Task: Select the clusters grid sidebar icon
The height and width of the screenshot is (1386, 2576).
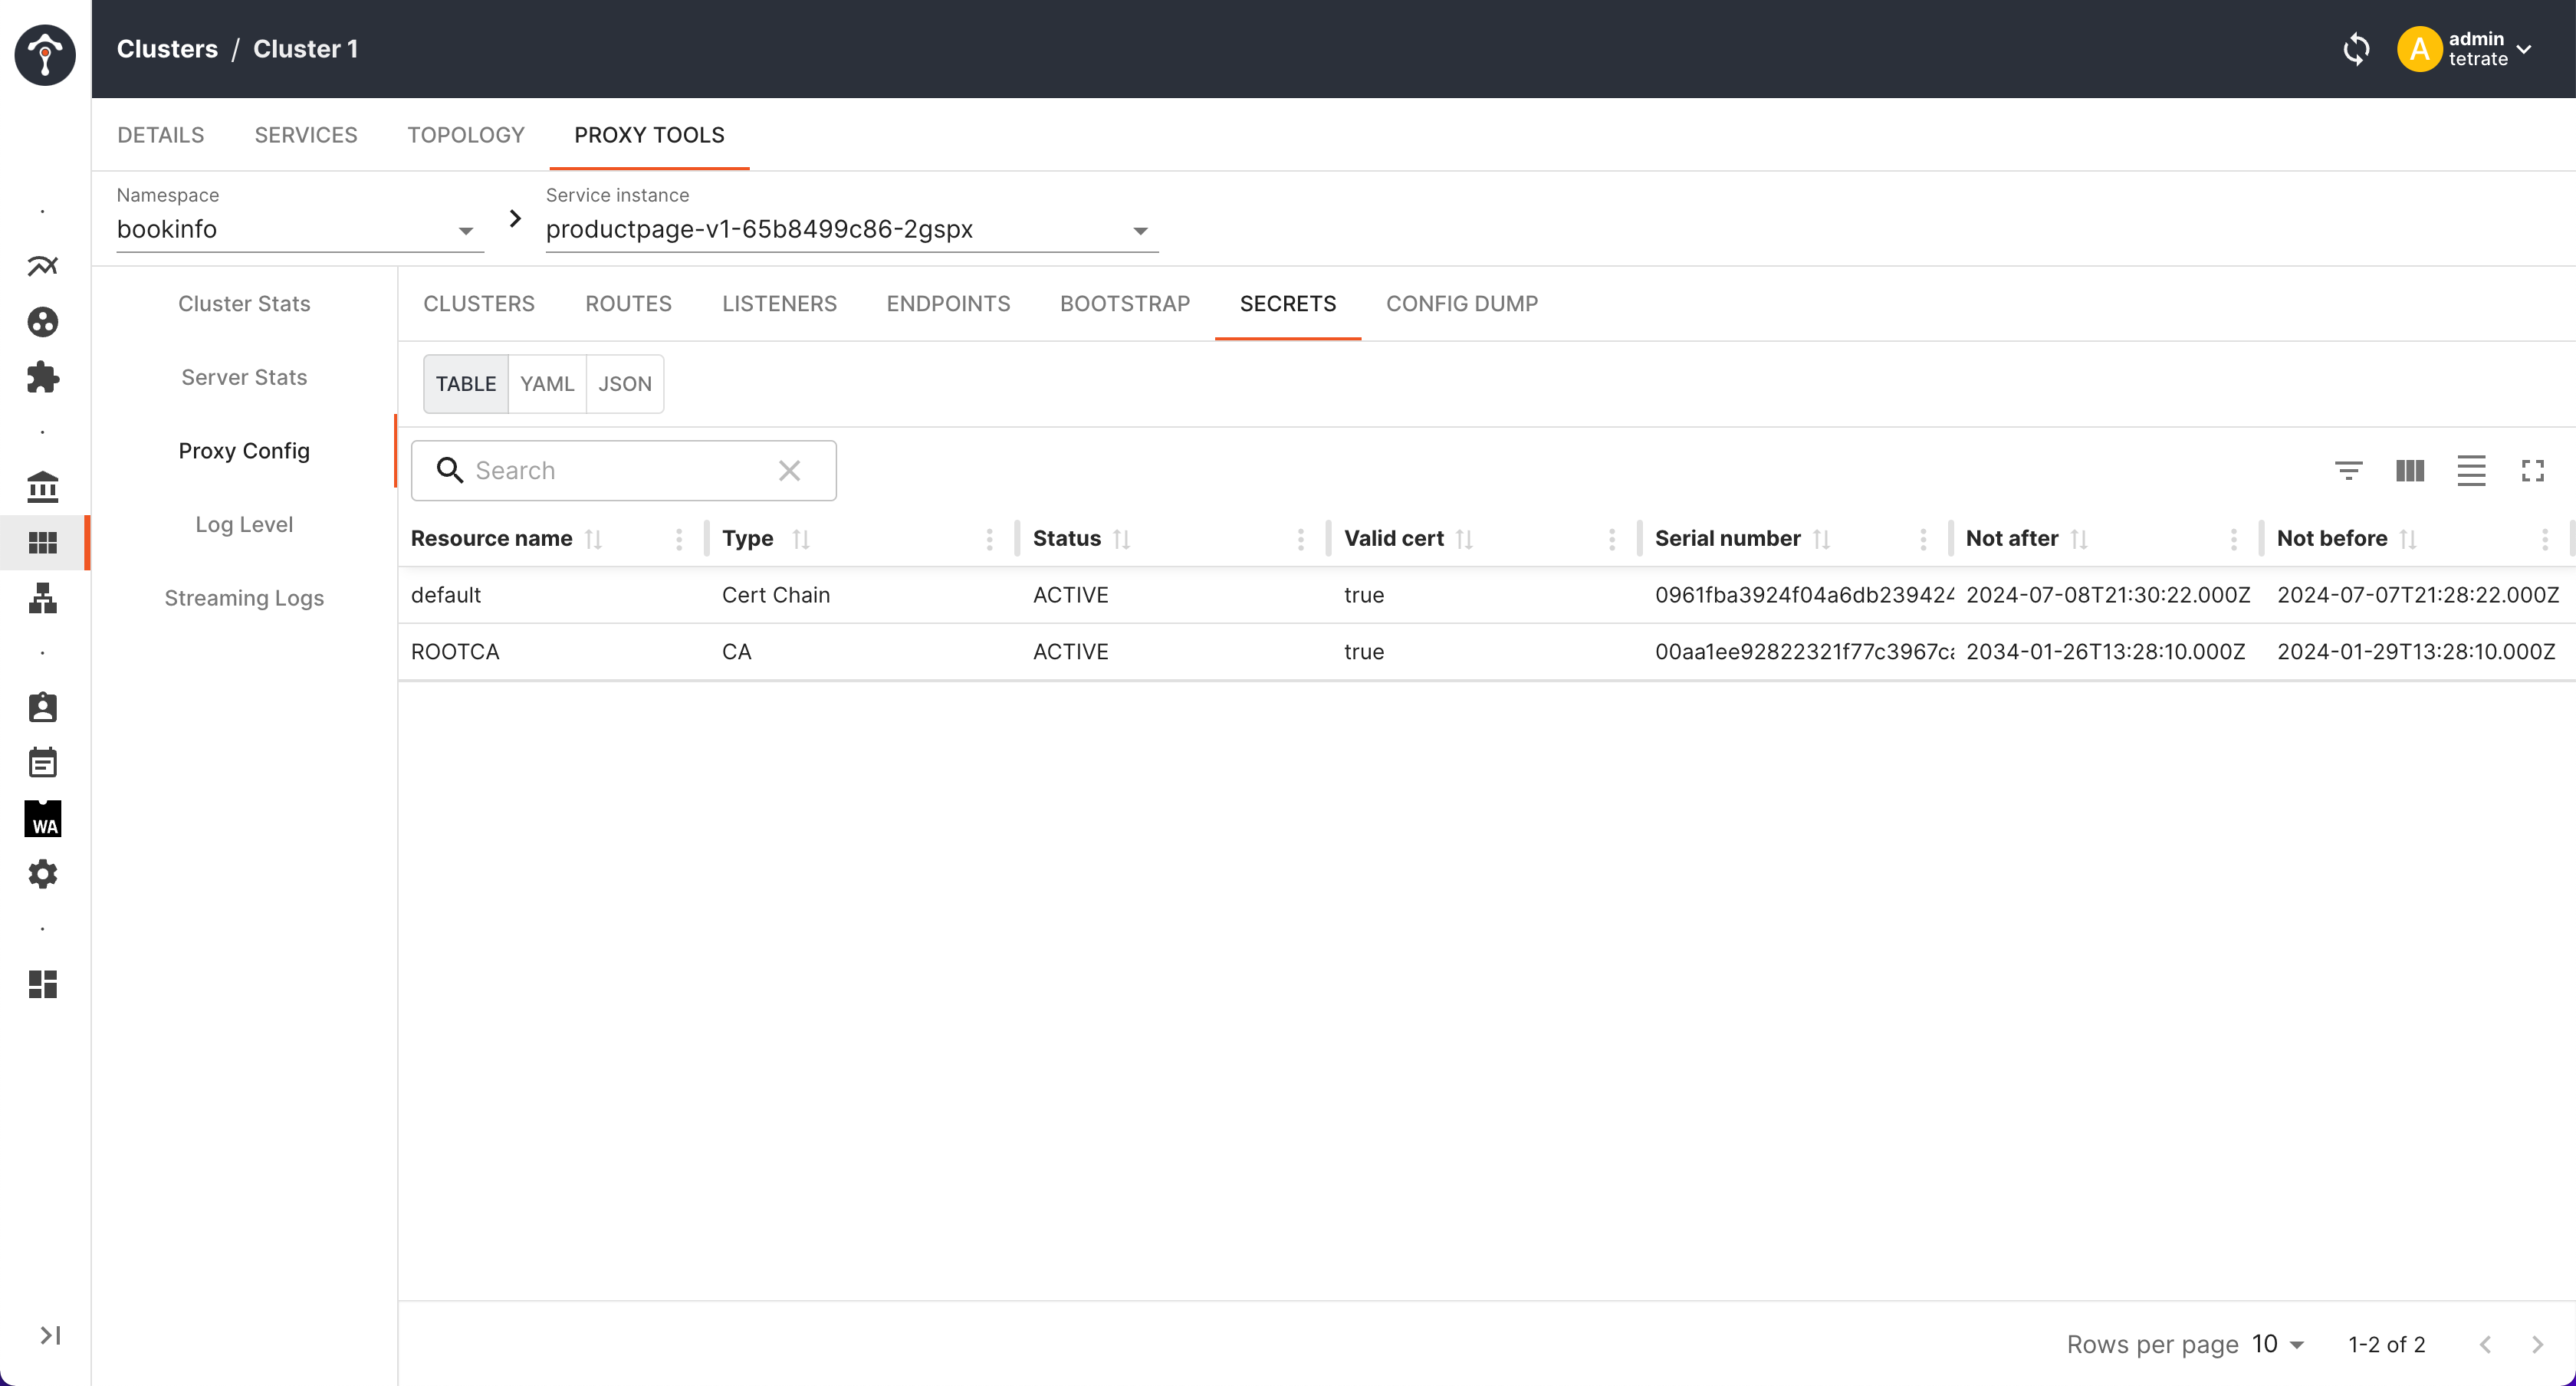Action: pos(43,542)
